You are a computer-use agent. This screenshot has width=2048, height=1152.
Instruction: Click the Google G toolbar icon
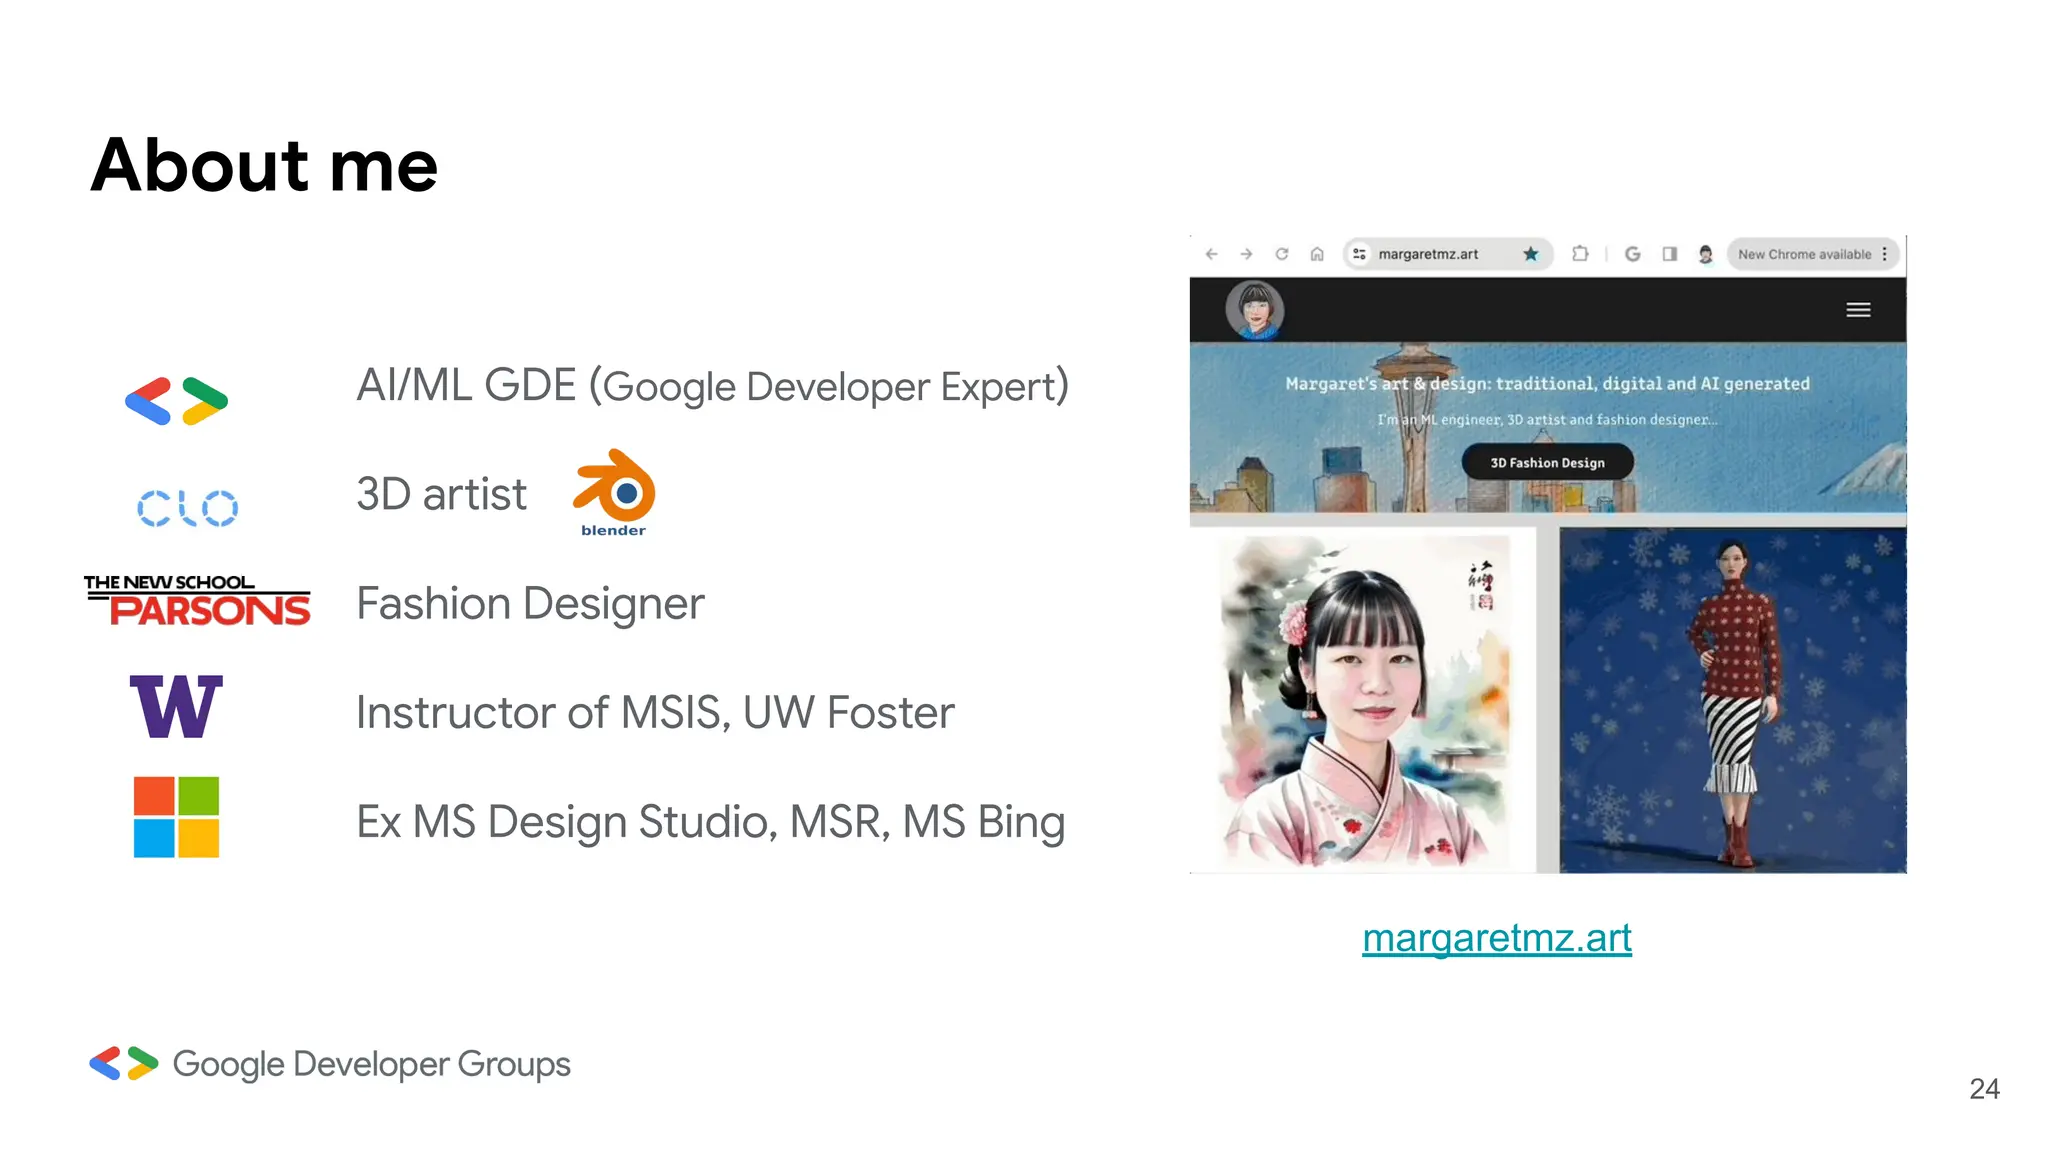click(x=1633, y=254)
